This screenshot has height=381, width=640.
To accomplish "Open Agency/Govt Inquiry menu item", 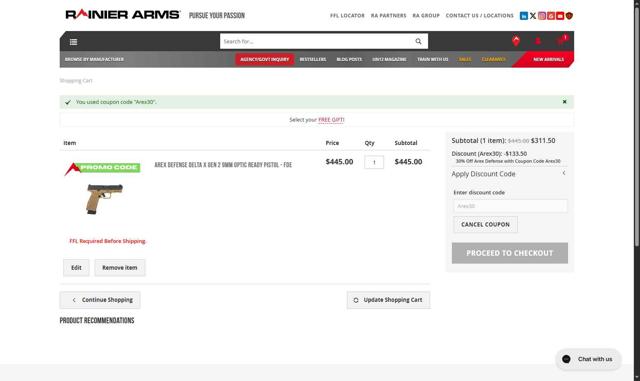I will point(264,59).
